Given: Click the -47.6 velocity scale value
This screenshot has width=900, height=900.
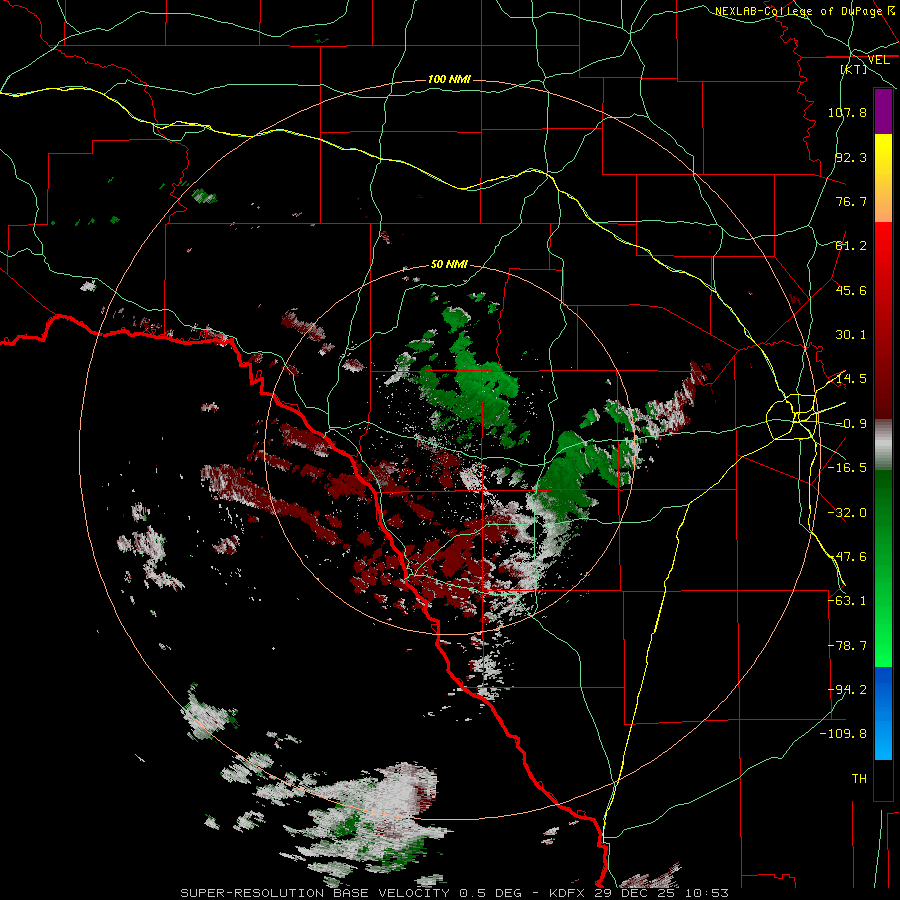Looking at the screenshot, I should 847,557.
